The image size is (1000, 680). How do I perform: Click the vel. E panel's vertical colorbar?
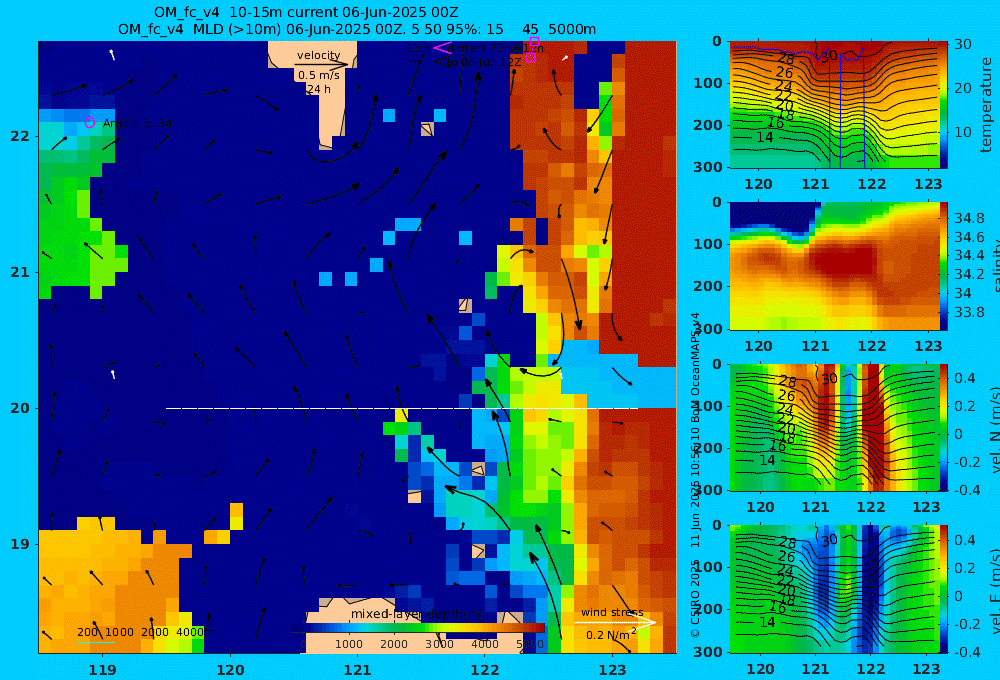(x=943, y=589)
